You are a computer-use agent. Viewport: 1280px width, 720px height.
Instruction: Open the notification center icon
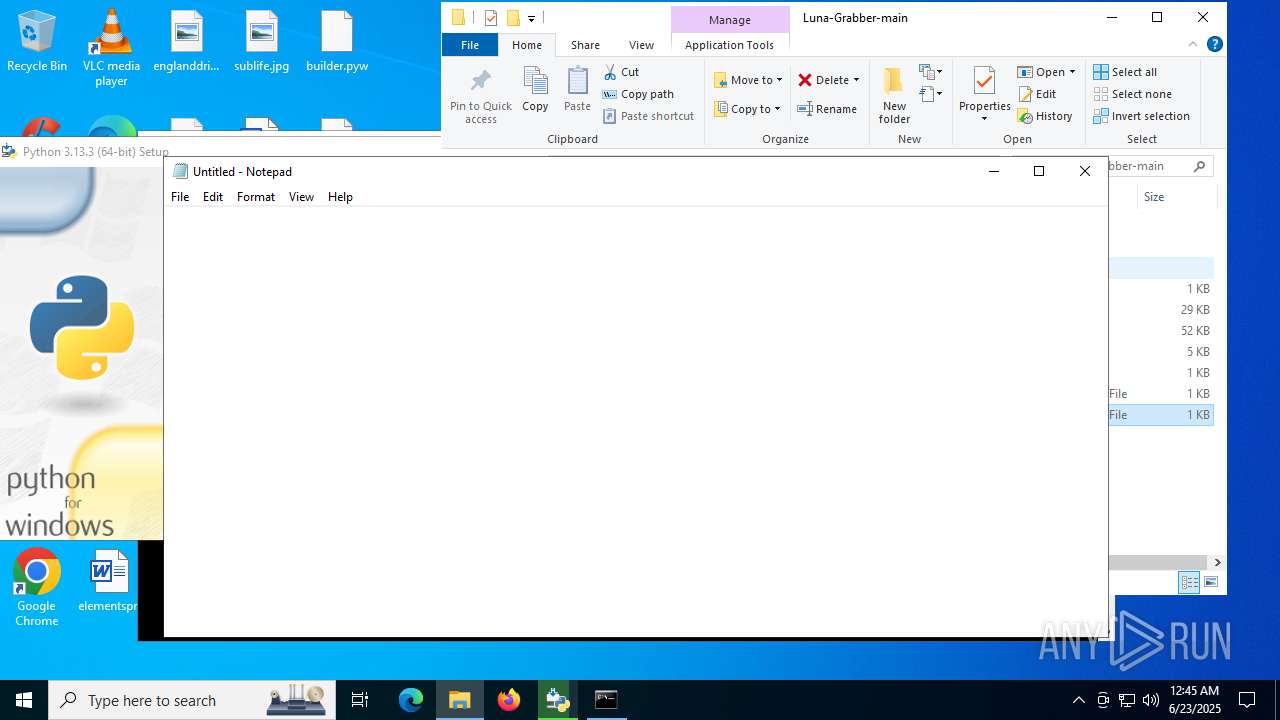[1247, 700]
